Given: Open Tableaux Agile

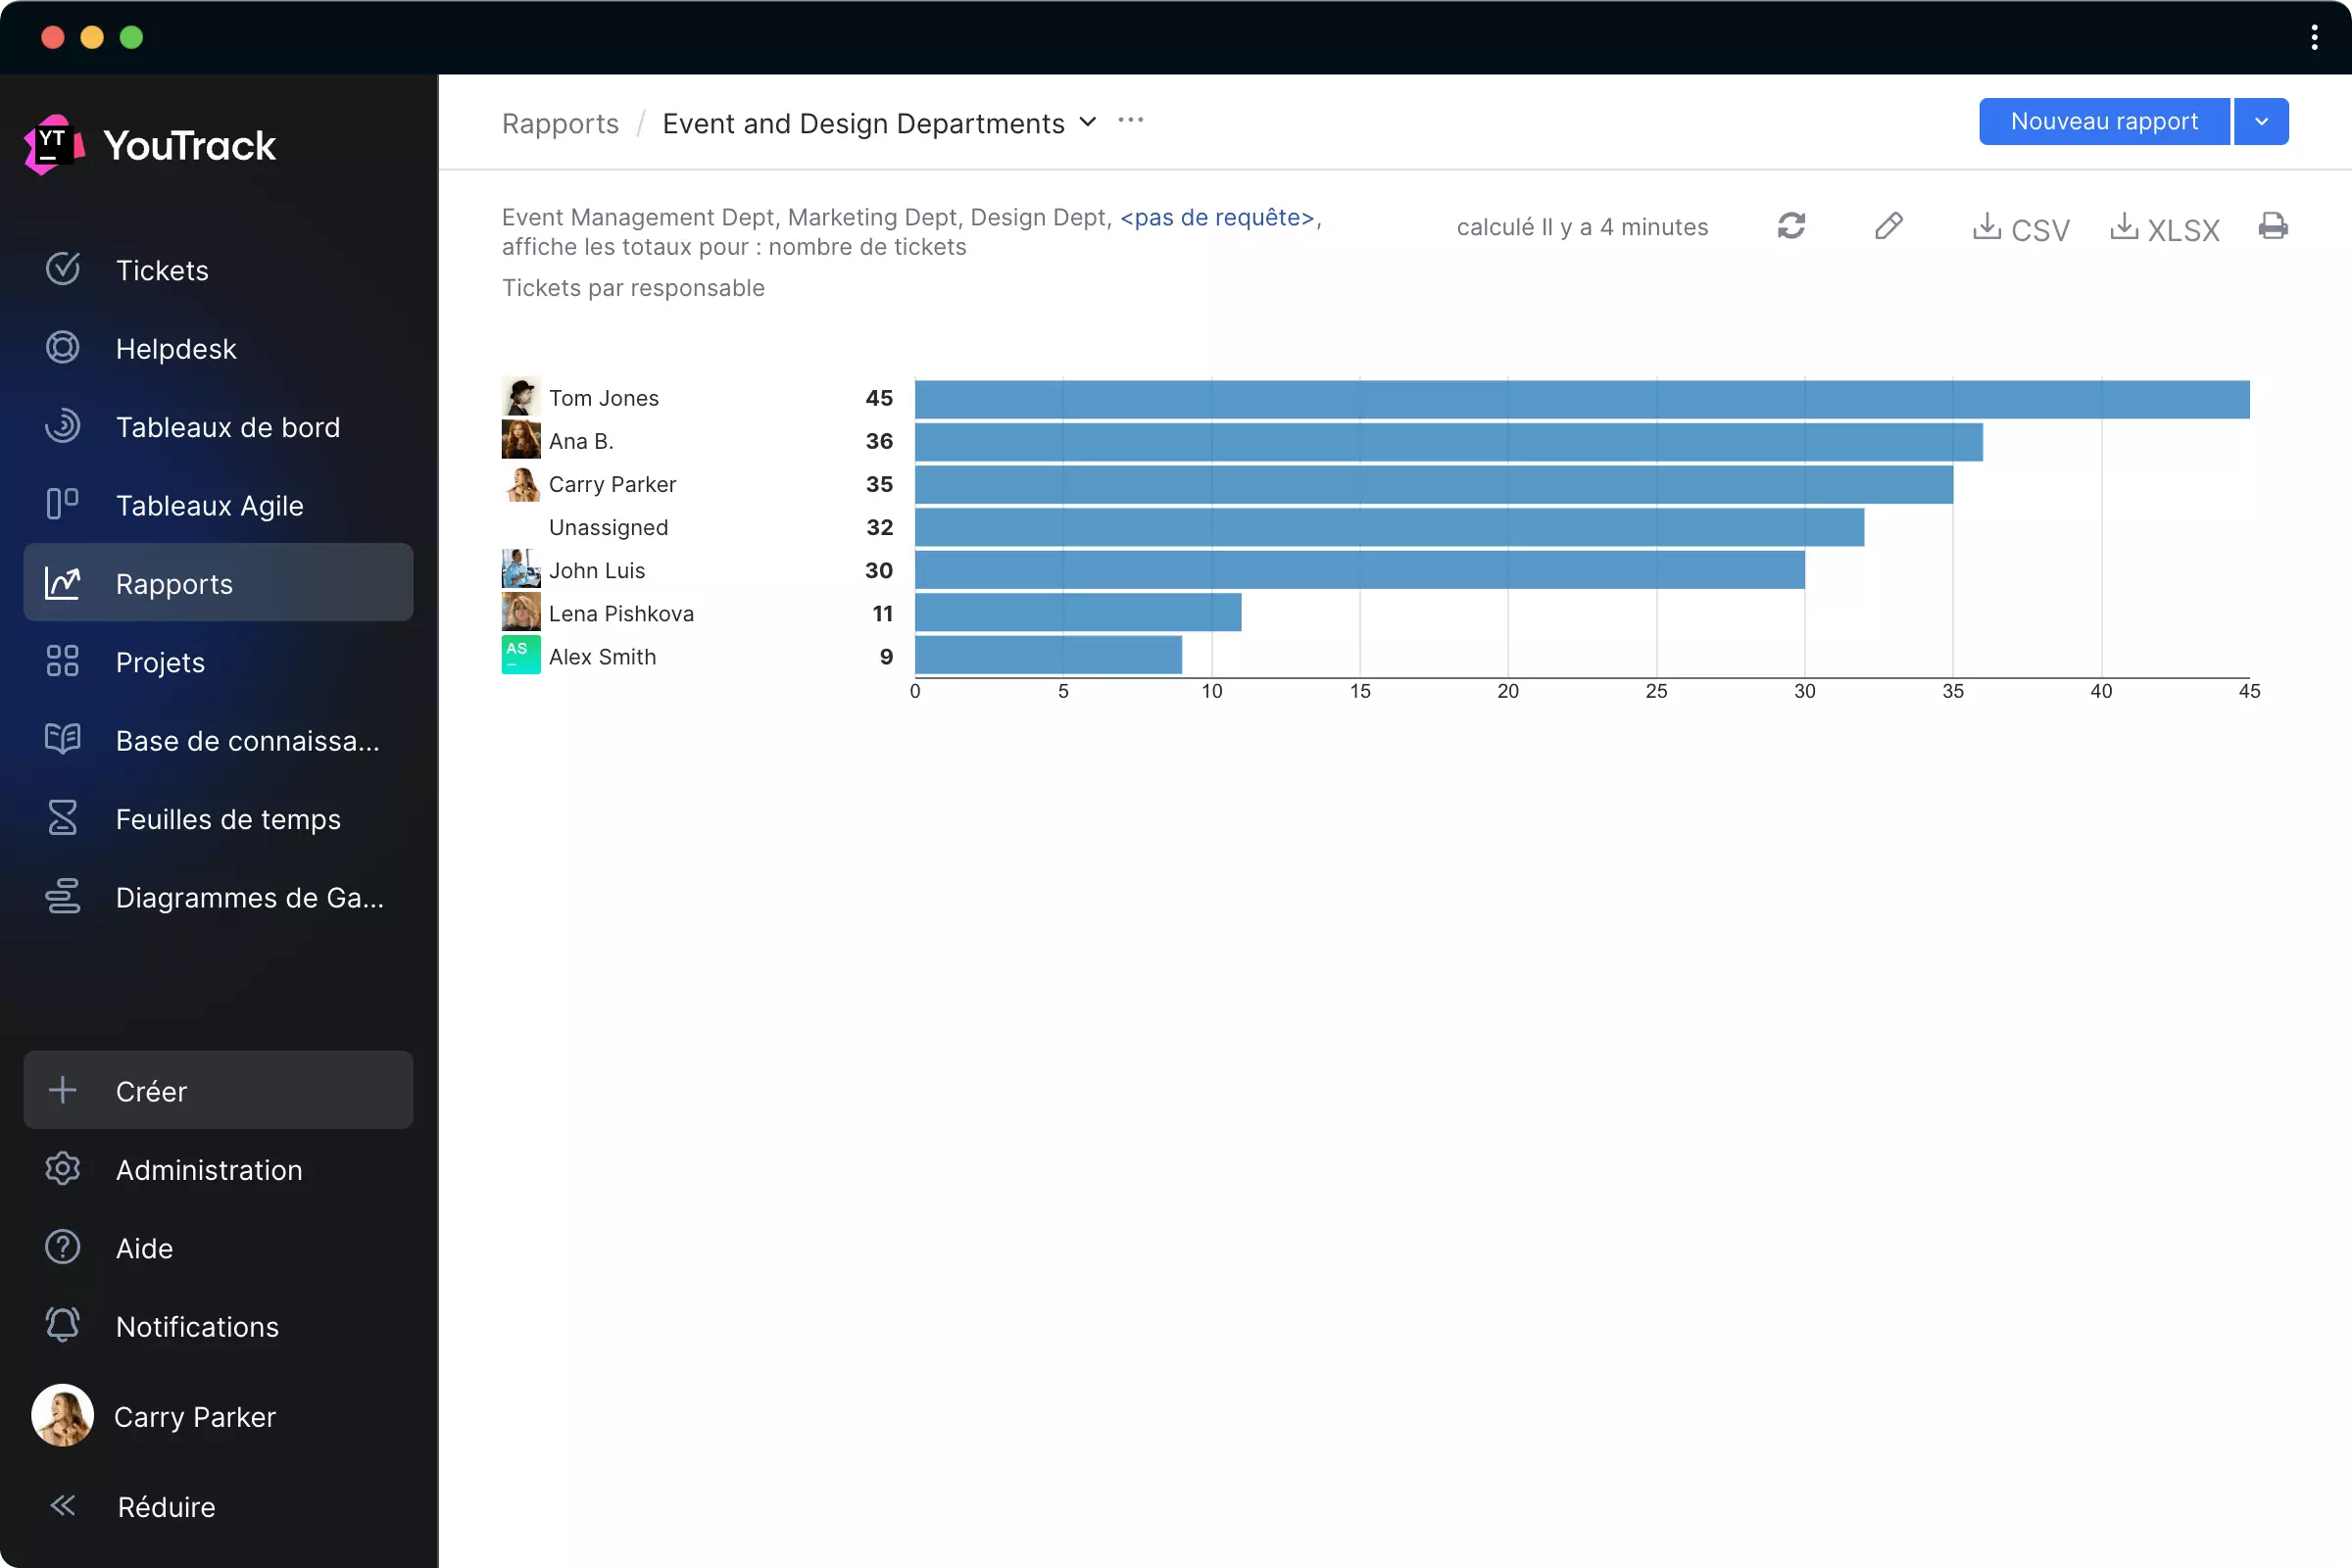Looking at the screenshot, I should coord(209,505).
